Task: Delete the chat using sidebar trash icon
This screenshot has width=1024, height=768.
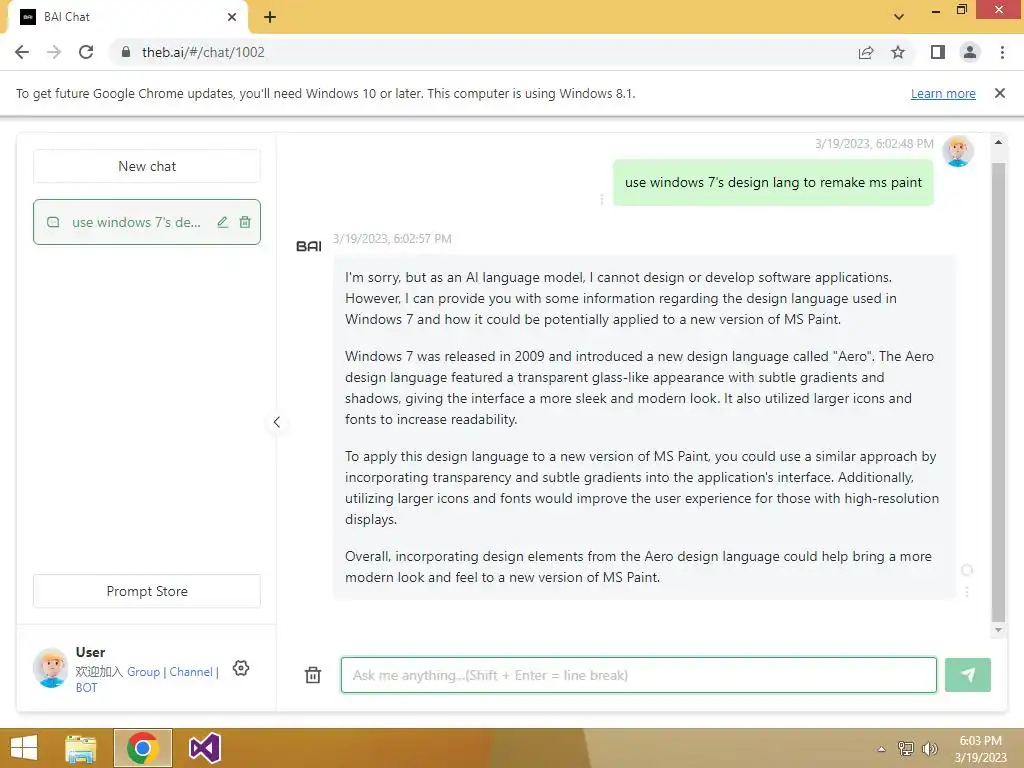Action: pos(245,222)
